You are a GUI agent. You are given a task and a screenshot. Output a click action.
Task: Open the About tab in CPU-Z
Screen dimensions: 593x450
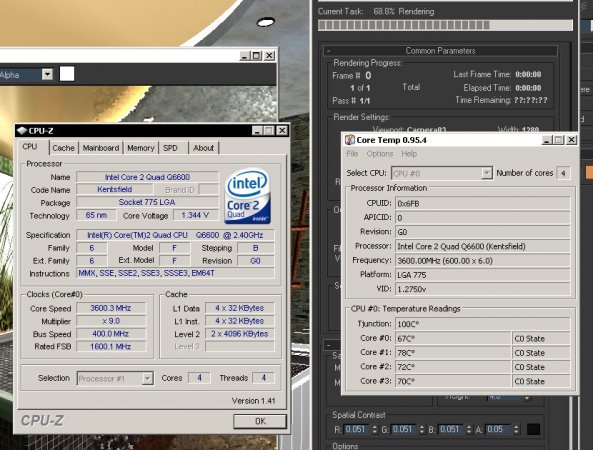[x=203, y=148]
